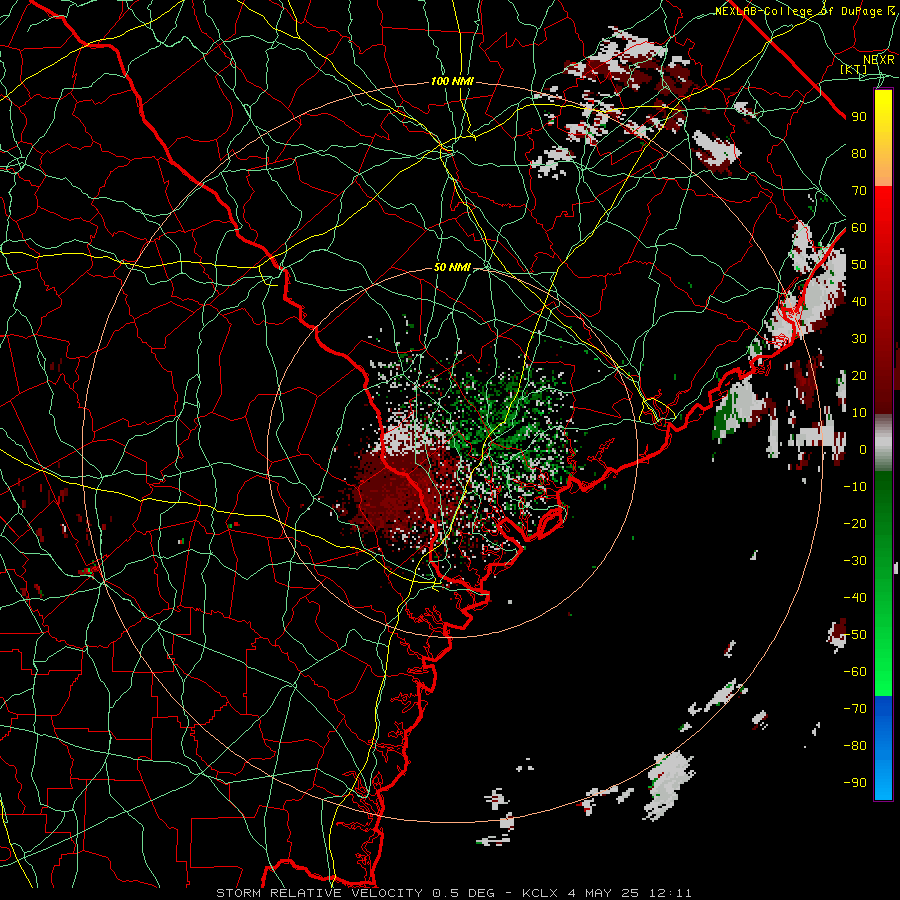Screen dimensions: 900x900
Task: Click the 4 MAY 25 date text
Action: tap(604, 893)
